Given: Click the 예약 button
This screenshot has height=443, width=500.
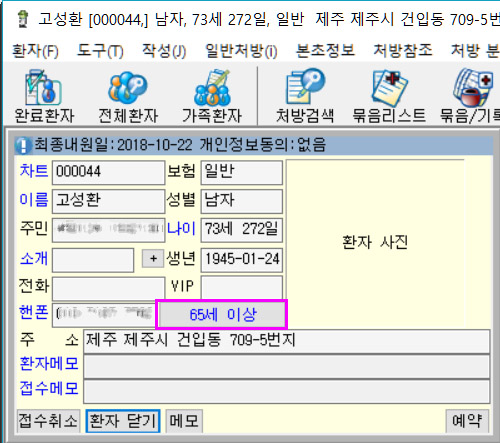Looking at the screenshot, I should click(467, 421).
